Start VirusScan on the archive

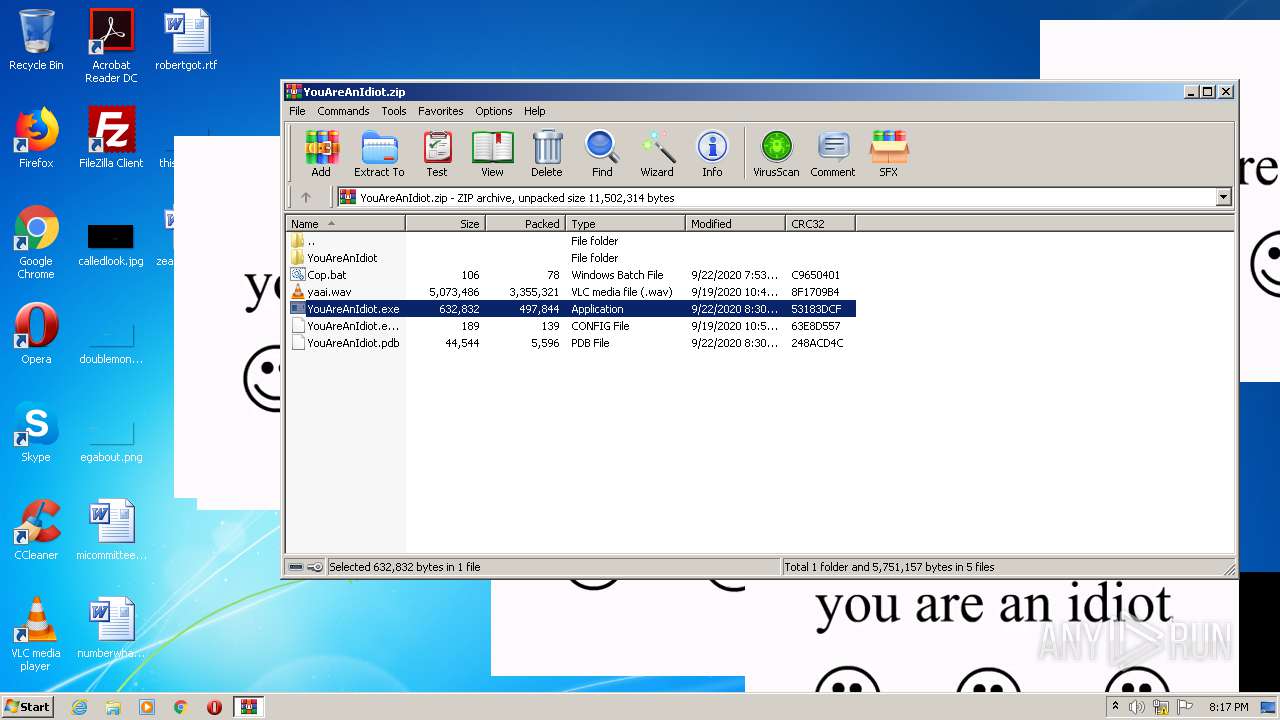[x=776, y=154]
